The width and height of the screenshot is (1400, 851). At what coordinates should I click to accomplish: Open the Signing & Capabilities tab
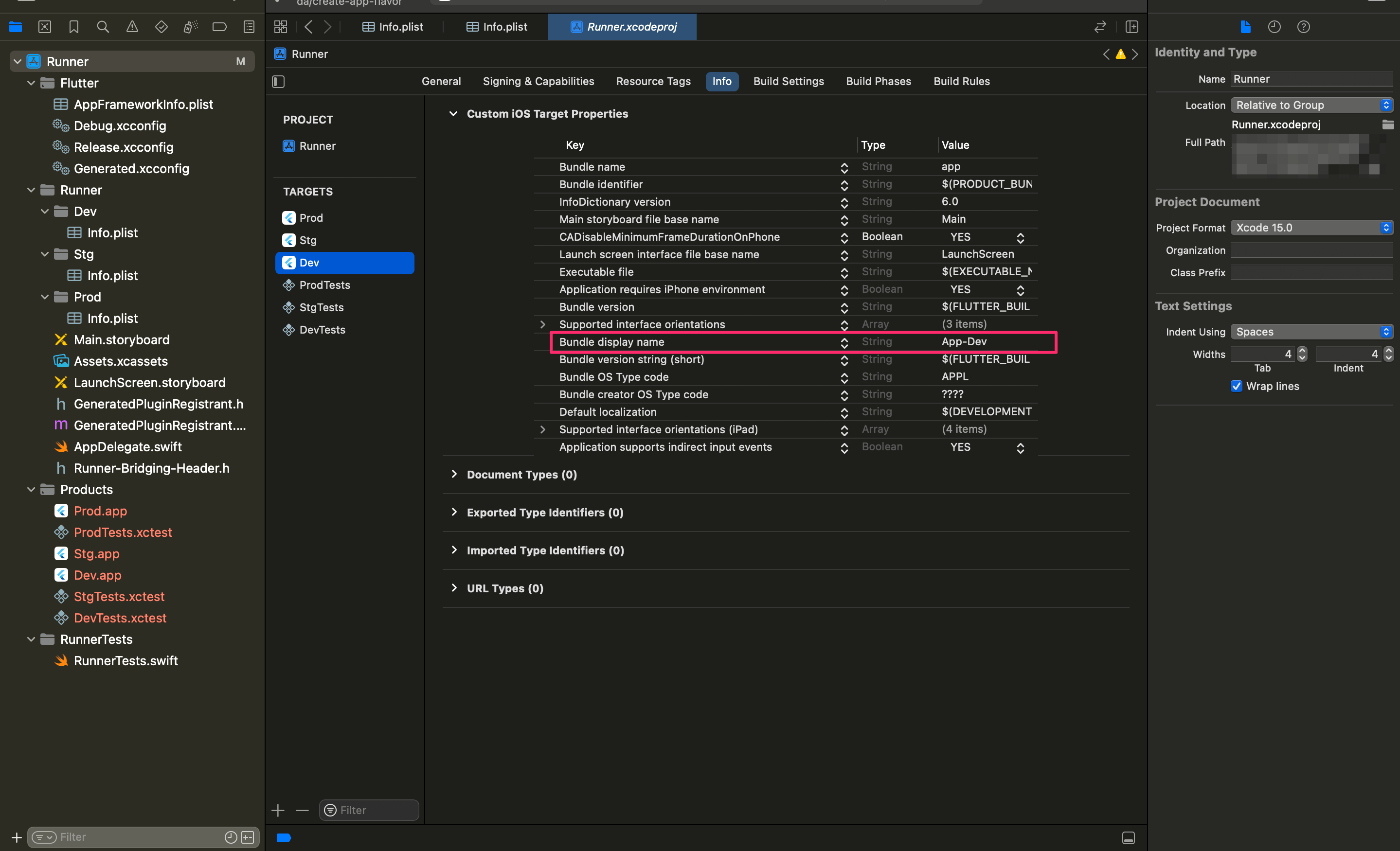(x=538, y=81)
